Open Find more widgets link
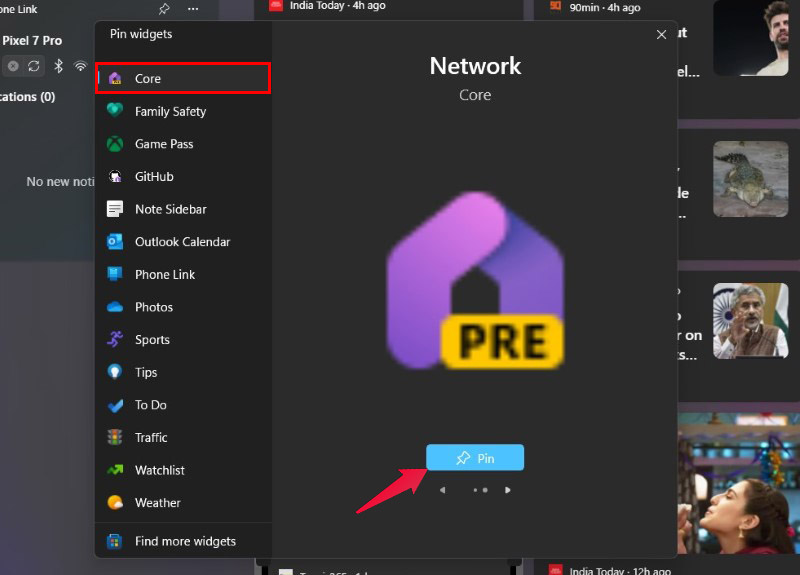The height and width of the screenshot is (575, 800). (185, 541)
